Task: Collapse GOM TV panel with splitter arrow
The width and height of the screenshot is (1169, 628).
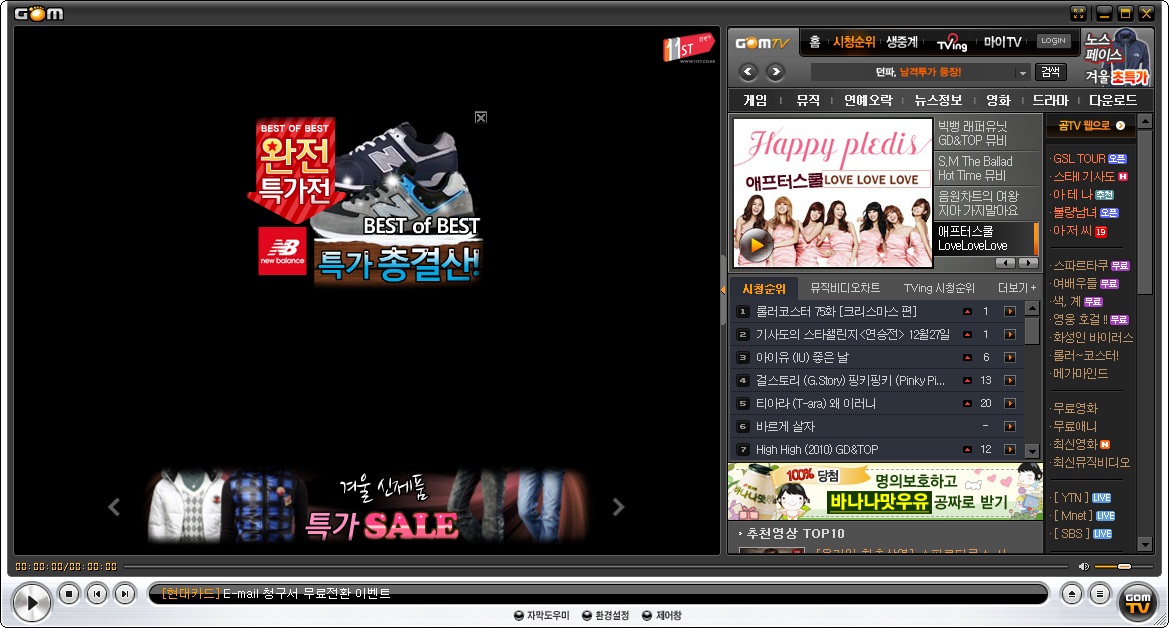Action: coord(723,289)
